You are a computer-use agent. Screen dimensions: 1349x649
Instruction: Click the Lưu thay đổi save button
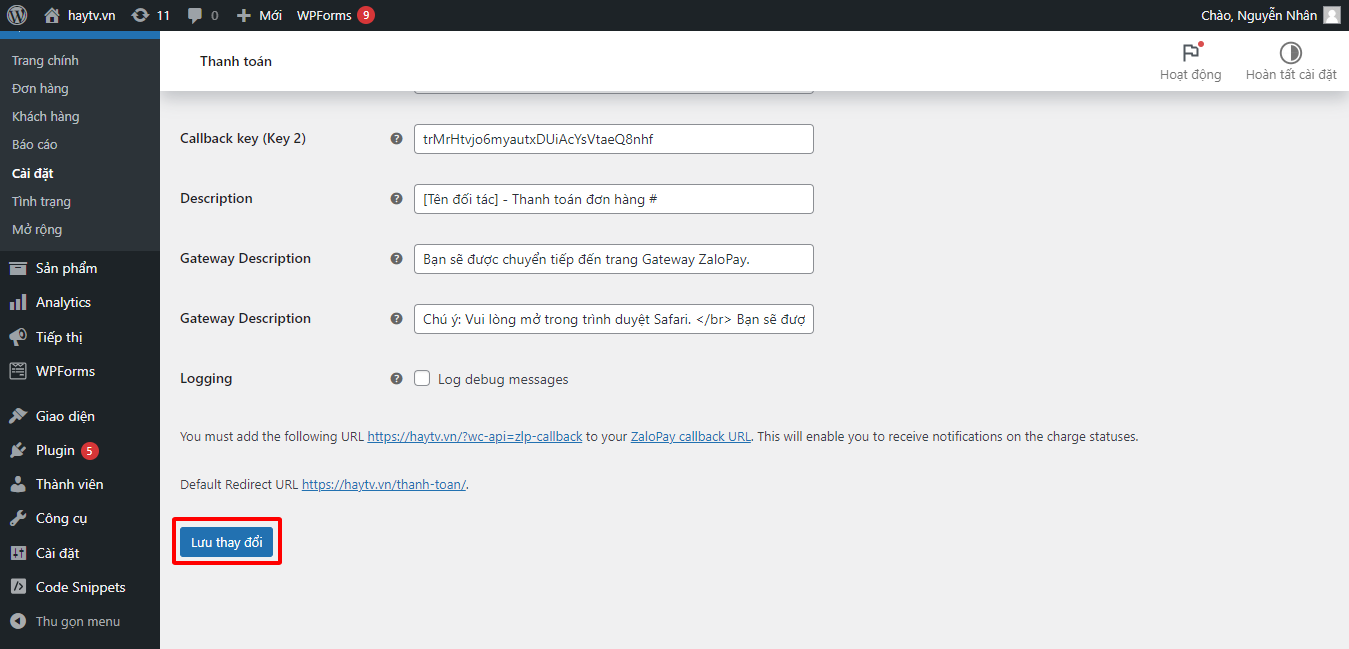[226, 542]
